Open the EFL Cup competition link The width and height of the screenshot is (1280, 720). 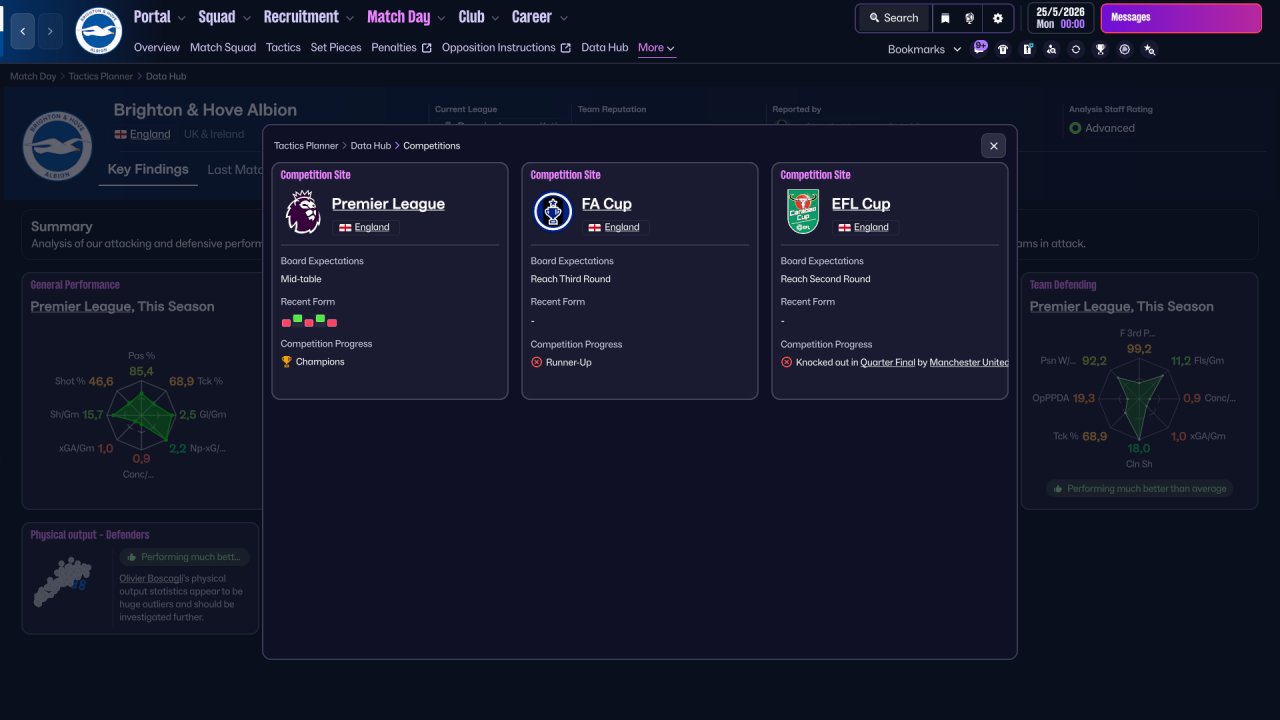(x=861, y=204)
